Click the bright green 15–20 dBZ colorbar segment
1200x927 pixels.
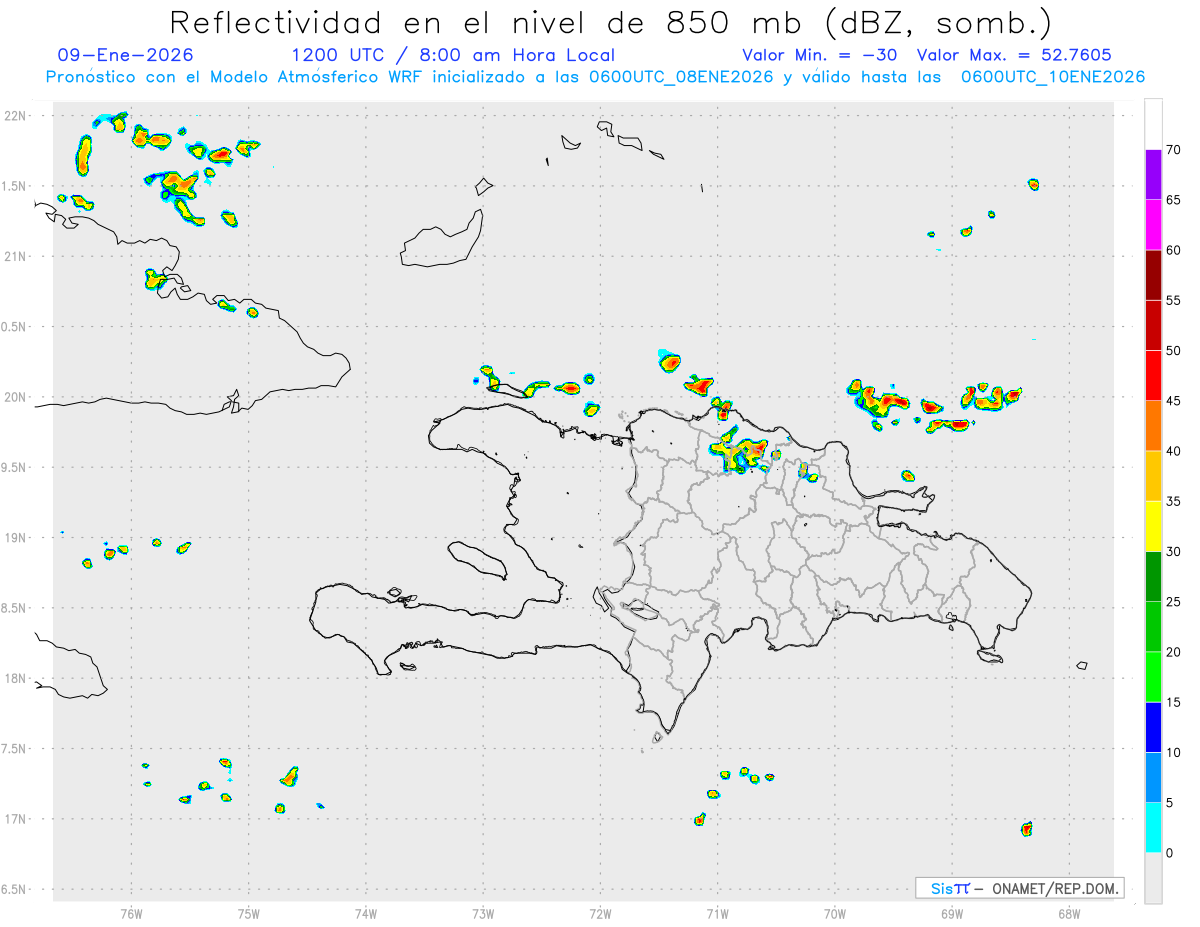pyautogui.click(x=1153, y=677)
